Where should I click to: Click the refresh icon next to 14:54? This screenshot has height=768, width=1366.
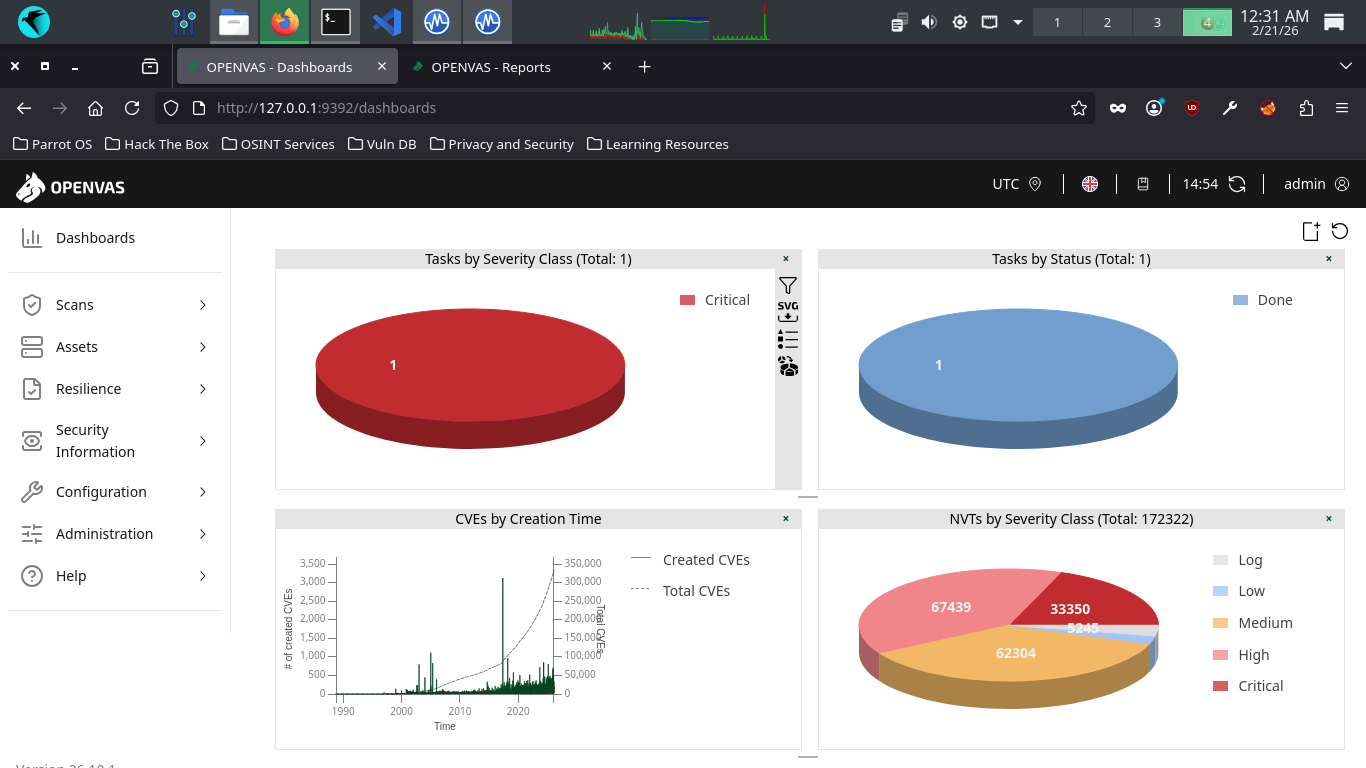[1237, 184]
